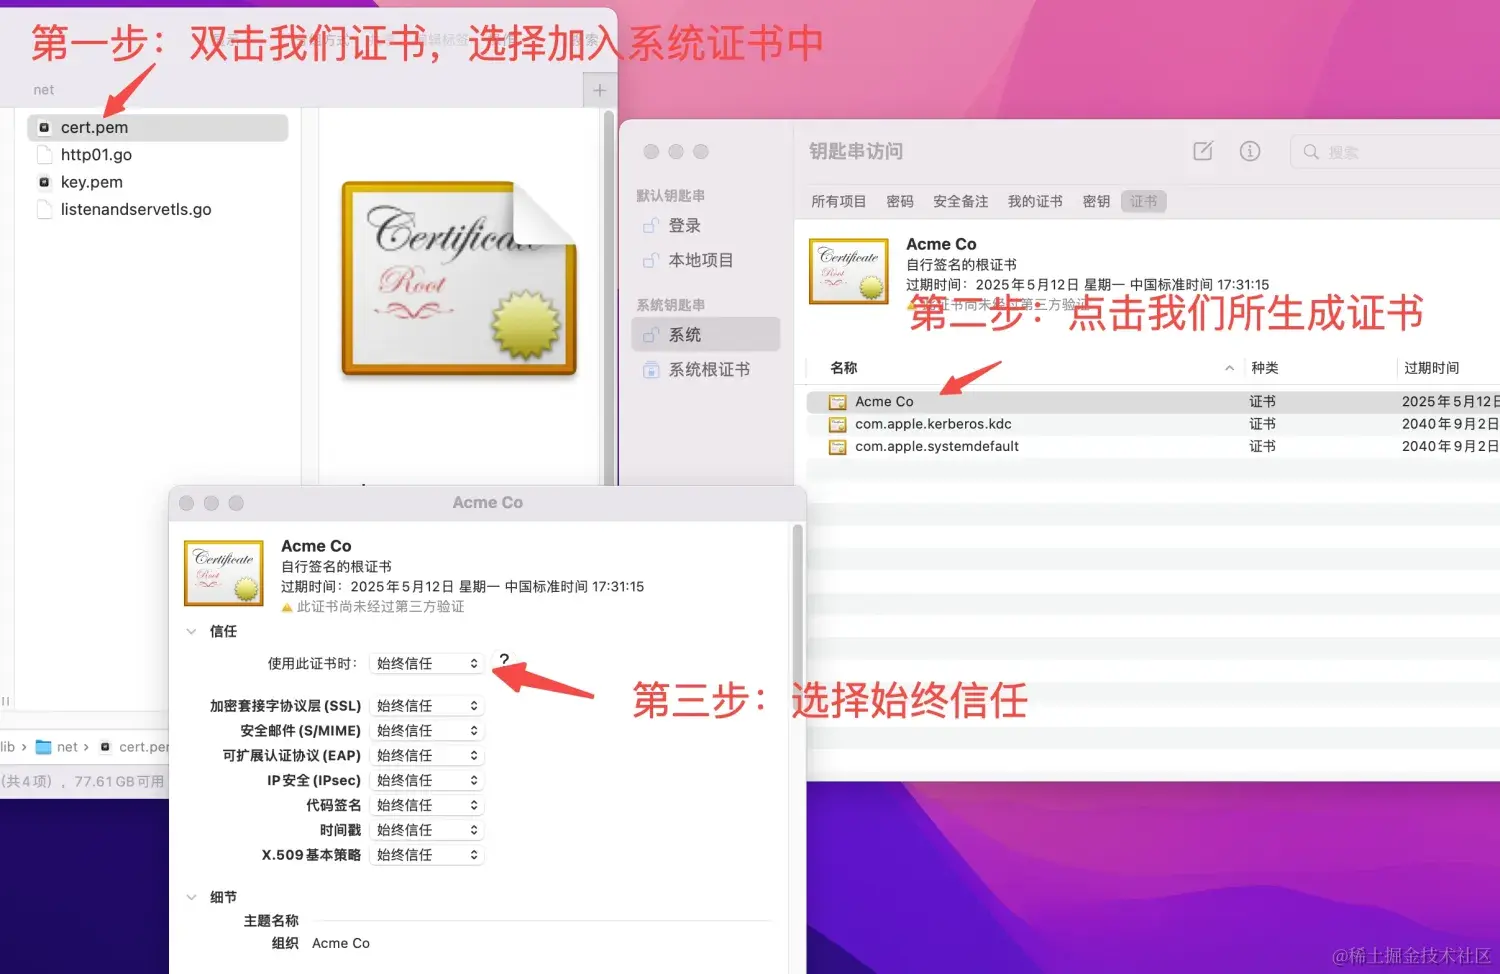Open the 加密套接字协议层 (SSL) trust dropdown

point(427,706)
